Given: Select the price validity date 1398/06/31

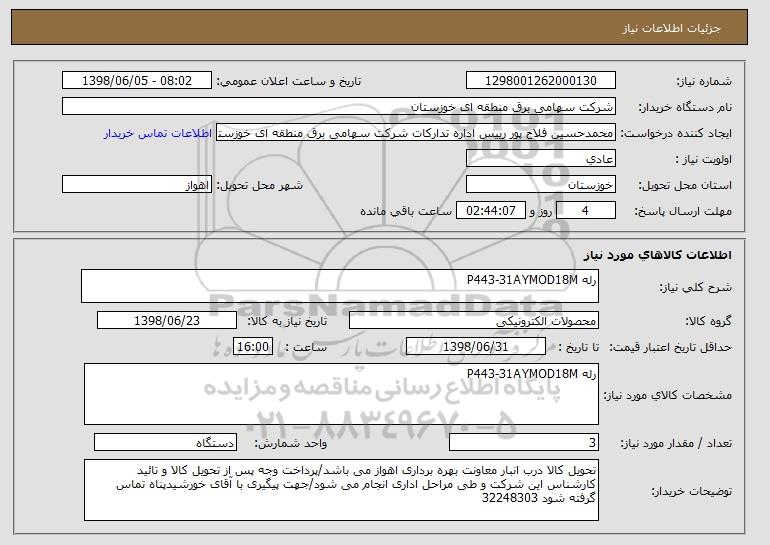Looking at the screenshot, I should point(476,347).
